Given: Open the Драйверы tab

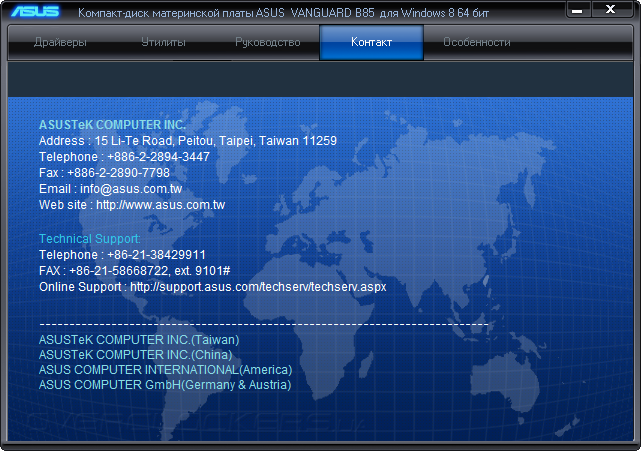Looking at the screenshot, I should (61, 42).
